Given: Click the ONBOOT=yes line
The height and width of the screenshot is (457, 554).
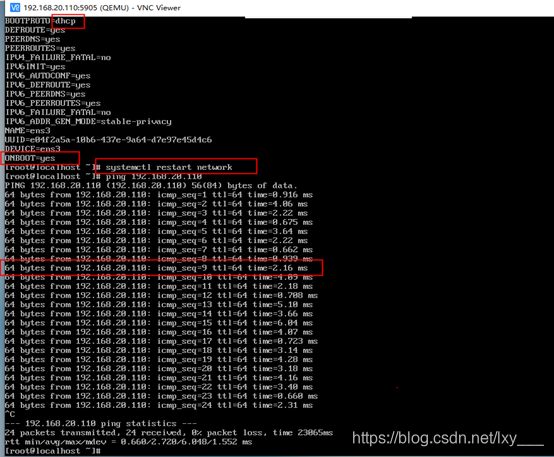Looking at the screenshot, I should (x=30, y=158).
